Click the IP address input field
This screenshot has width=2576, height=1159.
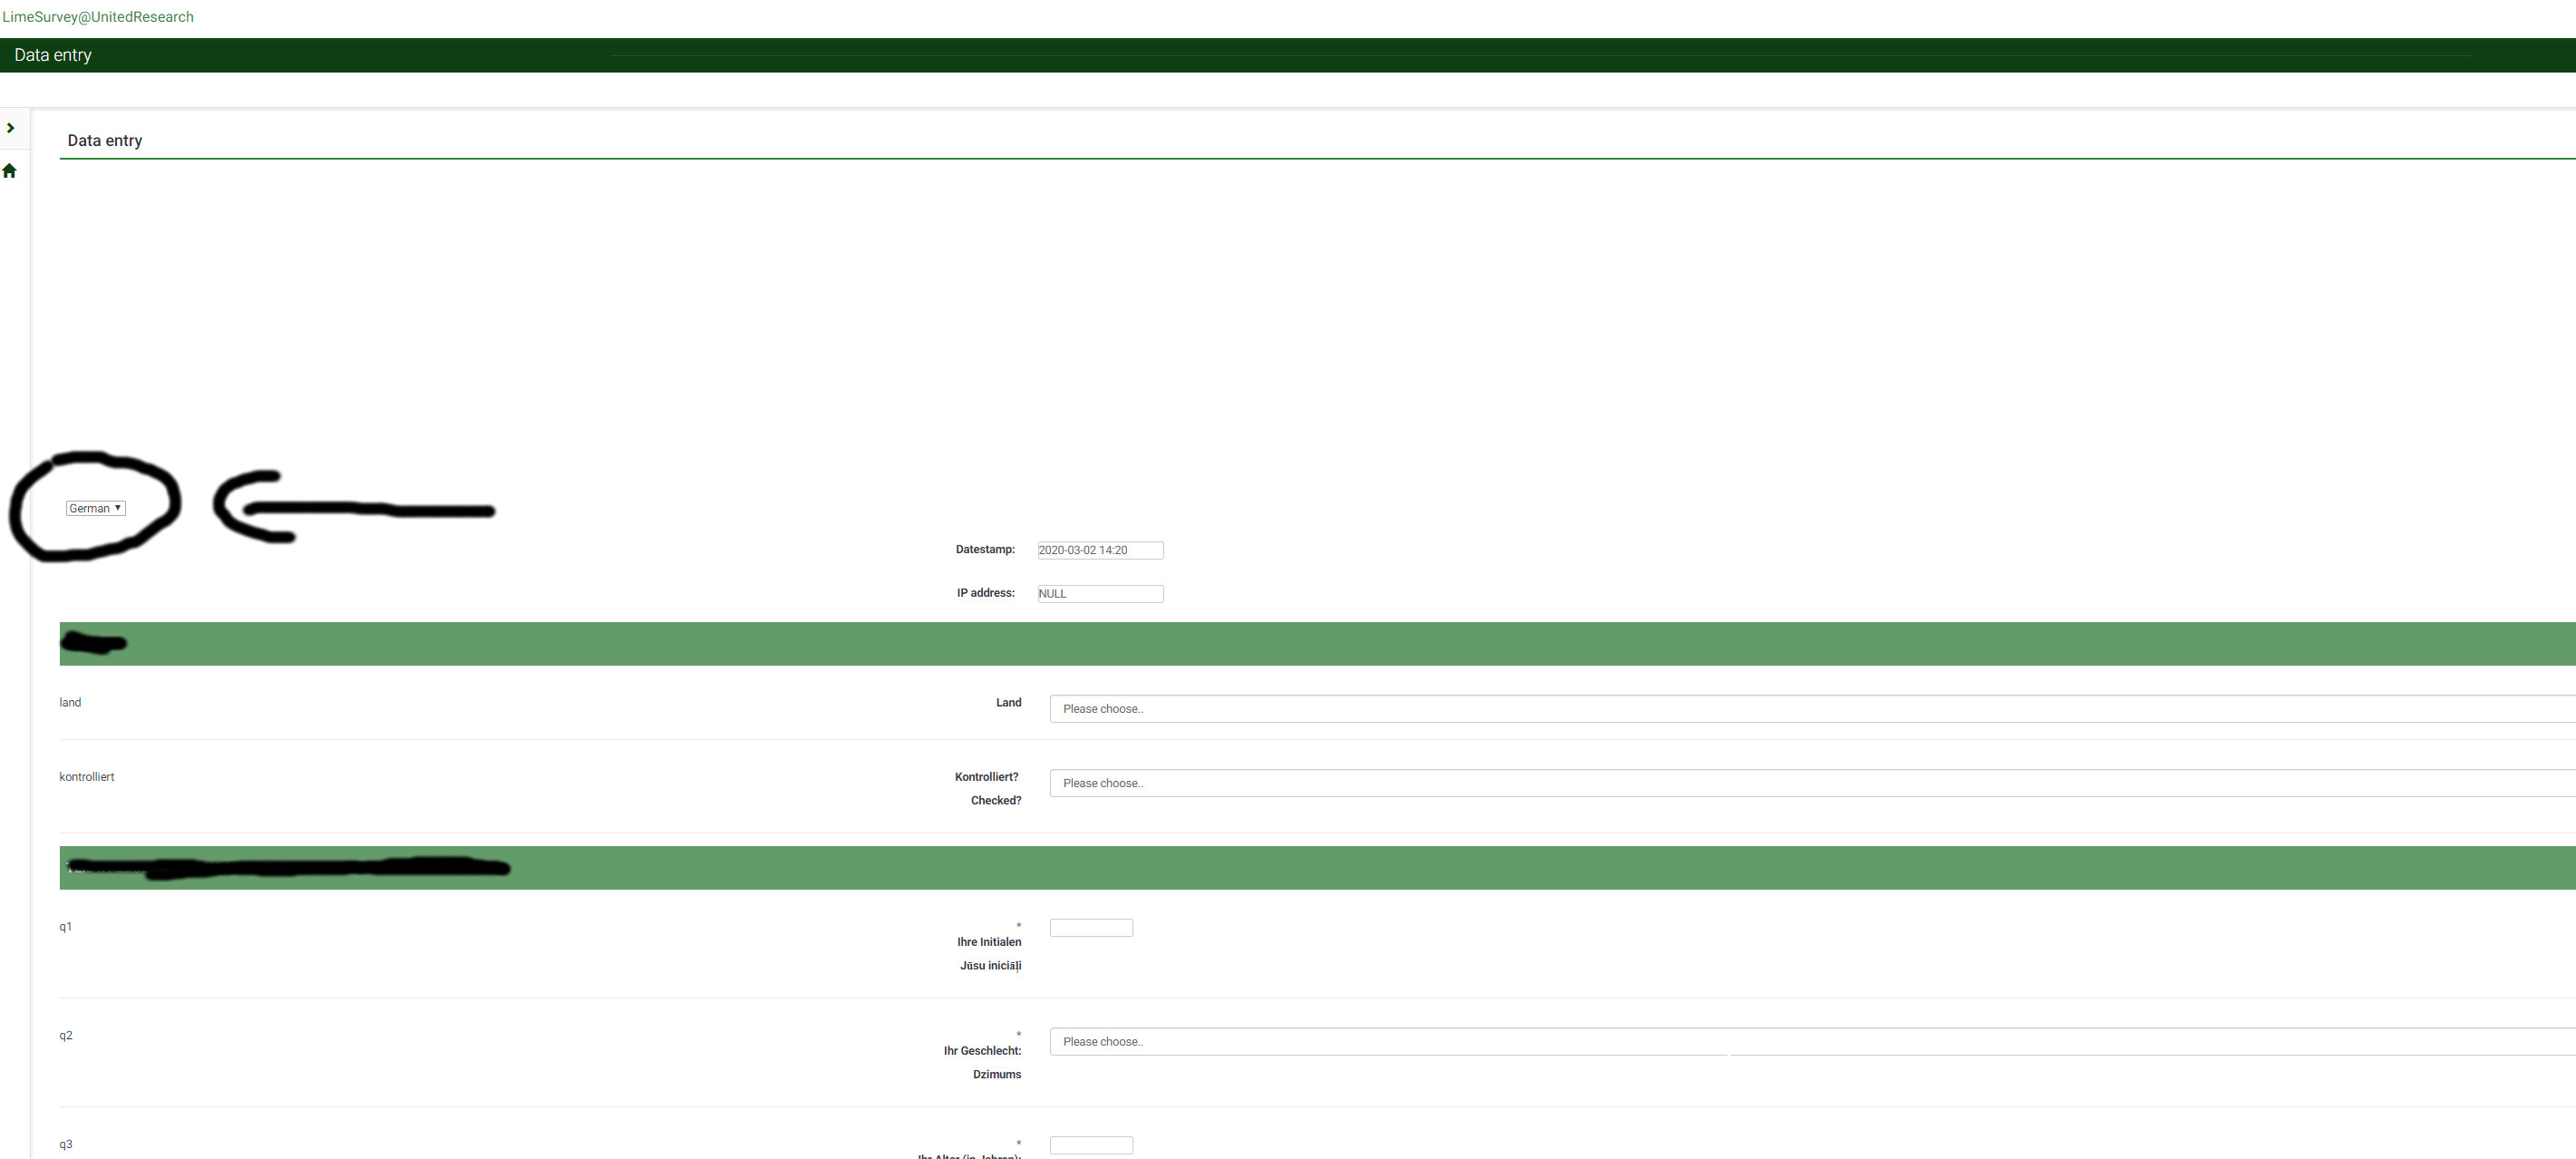[x=1100, y=594]
